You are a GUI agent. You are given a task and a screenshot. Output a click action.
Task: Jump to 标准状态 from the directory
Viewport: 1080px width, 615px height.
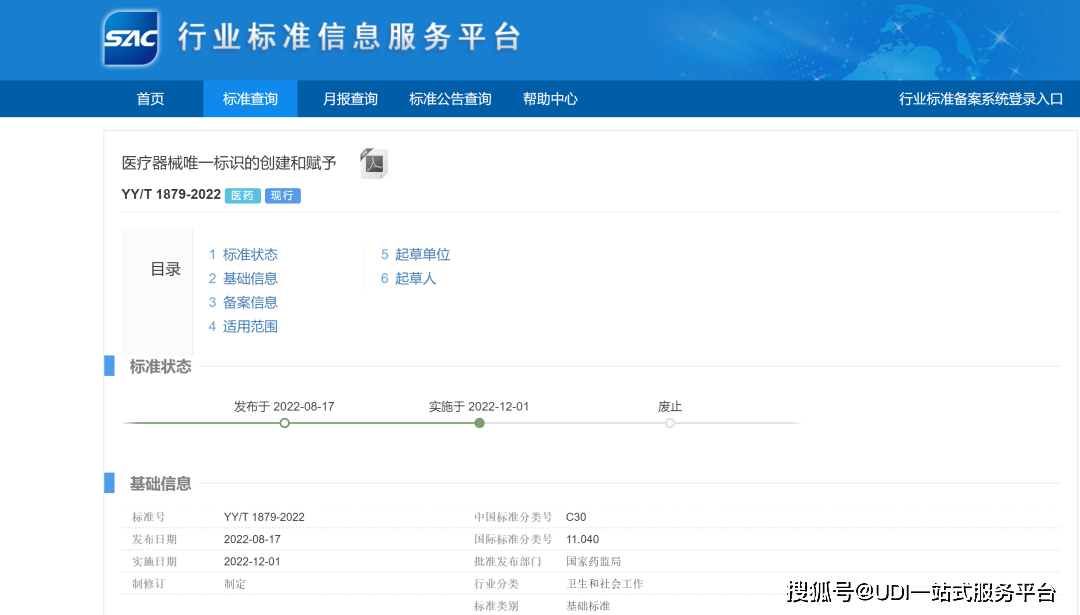(x=251, y=254)
